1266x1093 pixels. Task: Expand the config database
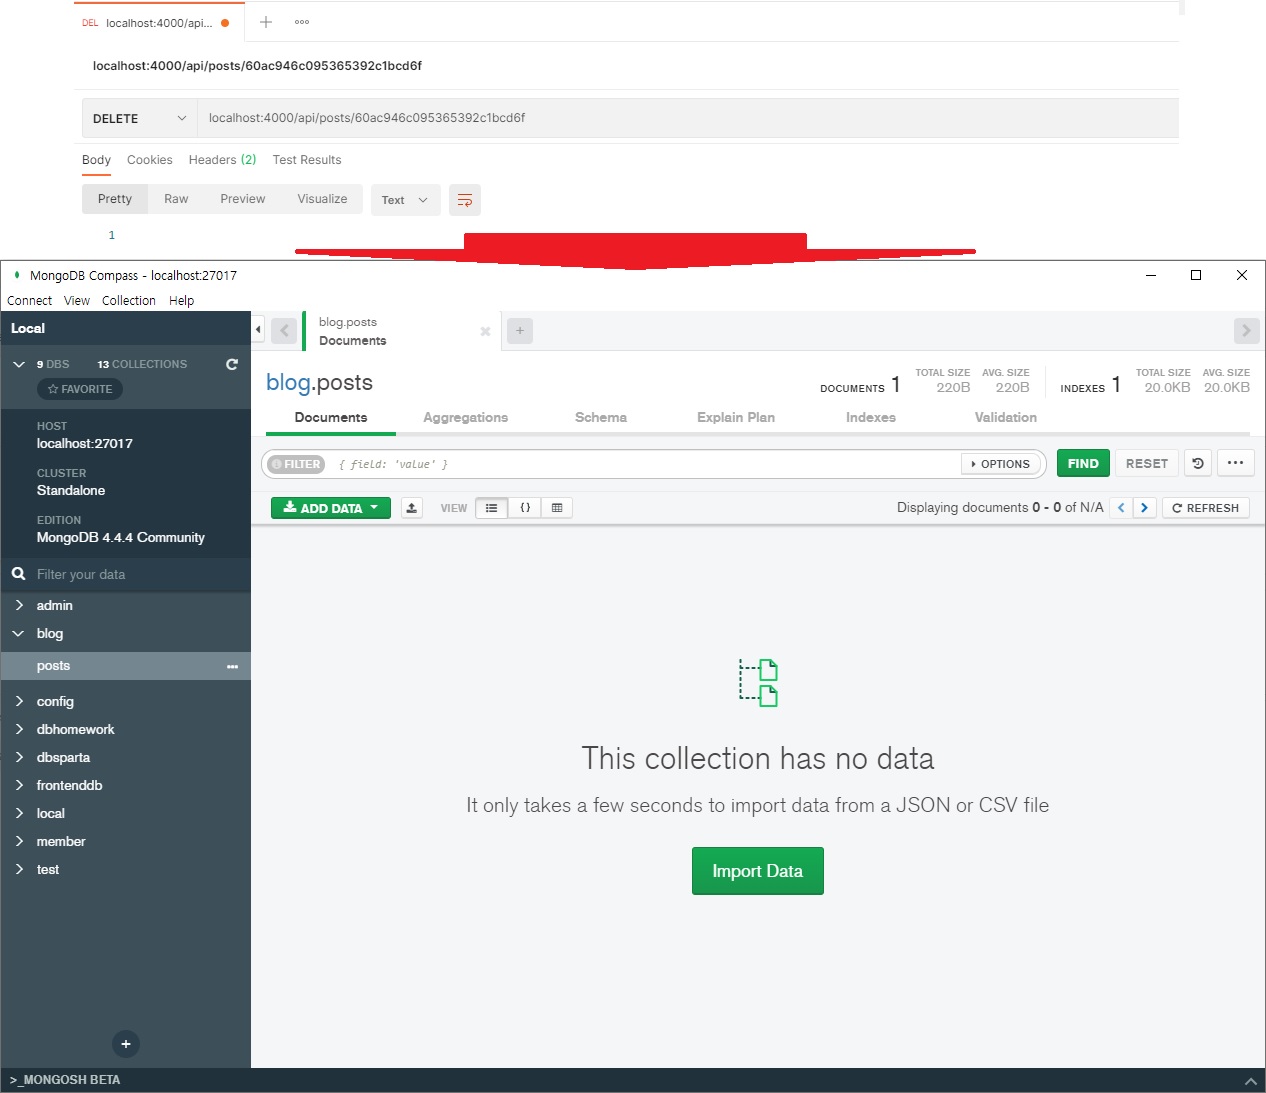coord(19,701)
